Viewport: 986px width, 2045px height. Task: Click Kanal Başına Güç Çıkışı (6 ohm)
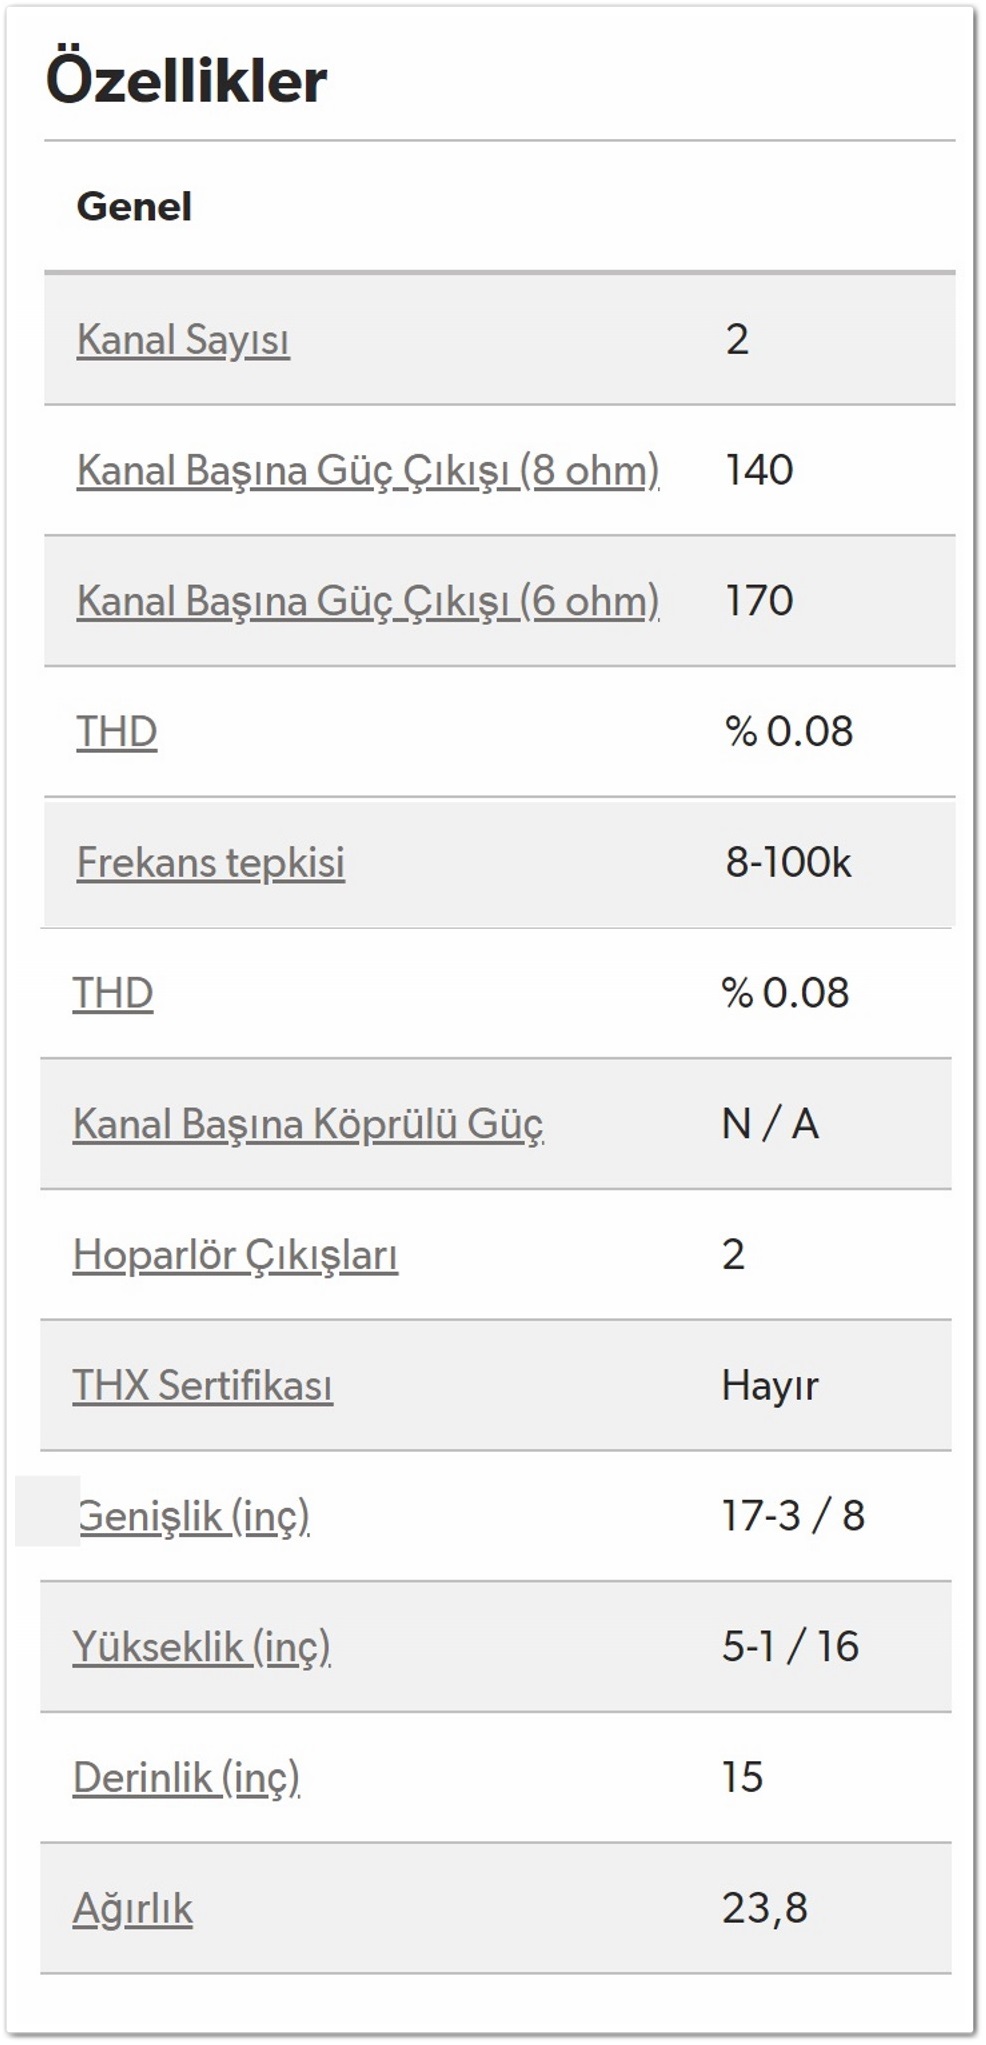click(368, 601)
